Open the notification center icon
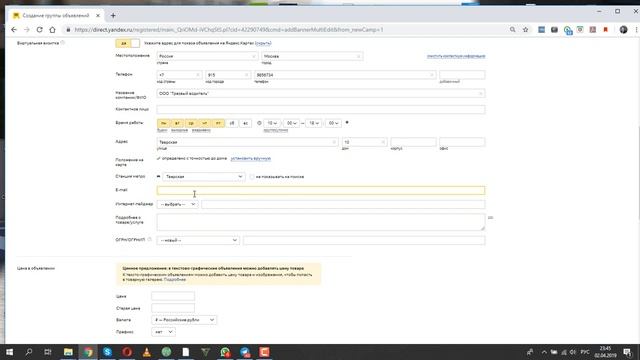This screenshot has width=640, height=360. click(627, 352)
